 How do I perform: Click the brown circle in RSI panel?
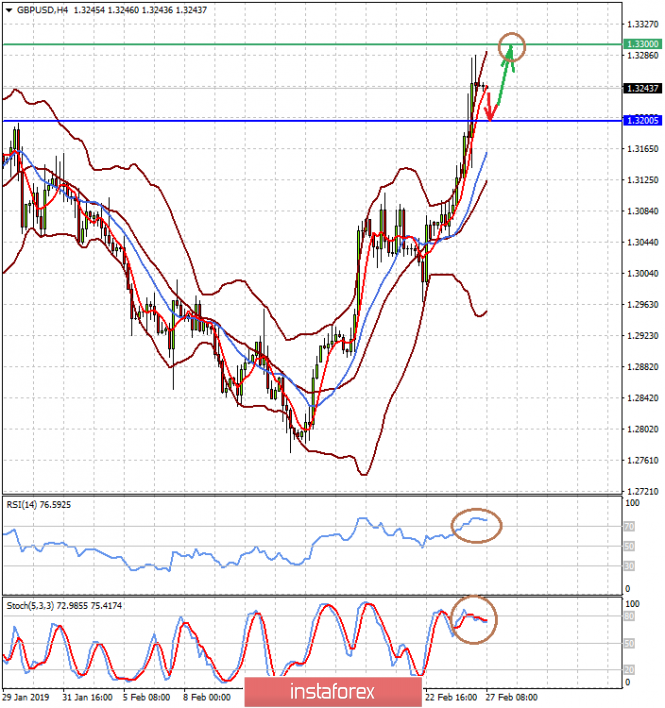coord(476,524)
